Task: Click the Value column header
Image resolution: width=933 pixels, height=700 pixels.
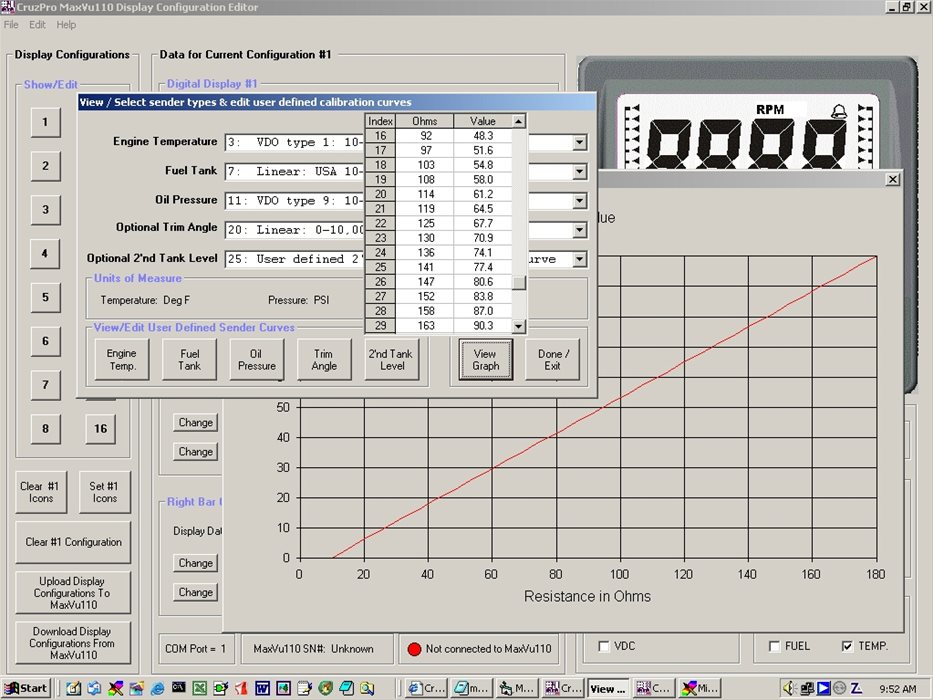Action: 483,121
